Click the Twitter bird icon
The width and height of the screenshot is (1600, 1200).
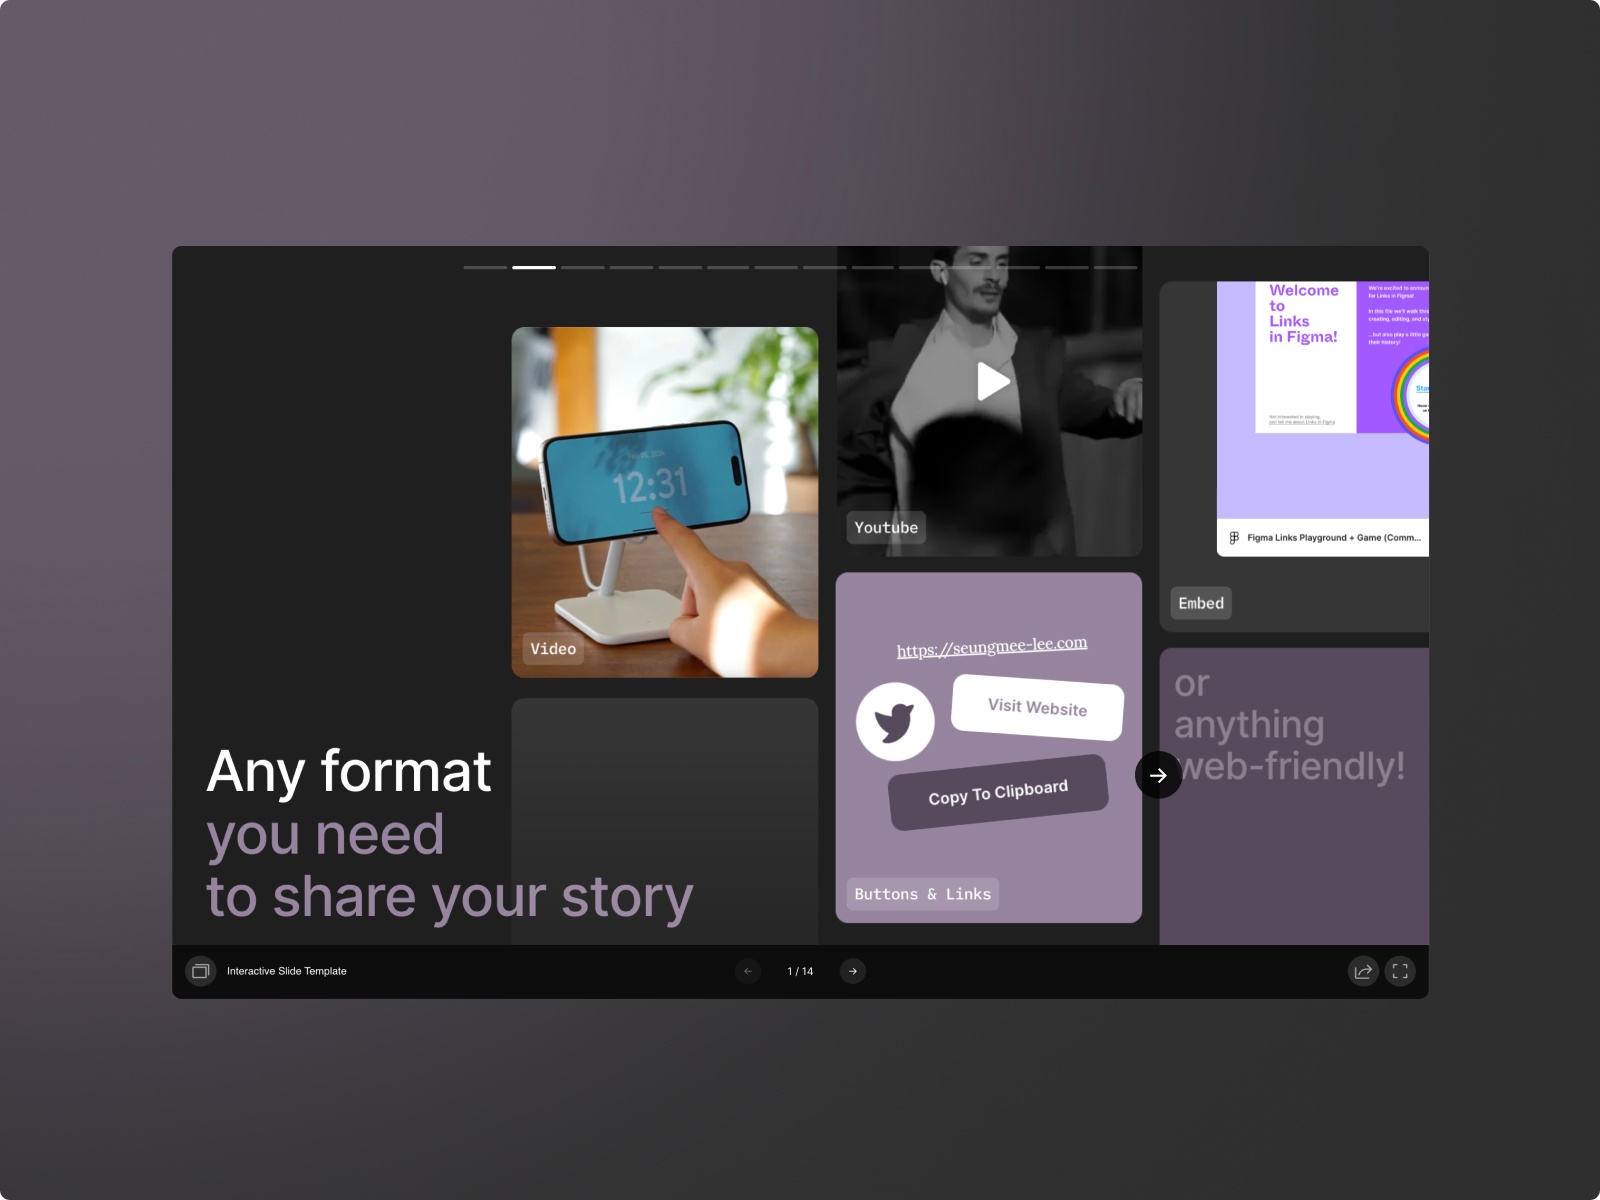pyautogui.click(x=895, y=720)
